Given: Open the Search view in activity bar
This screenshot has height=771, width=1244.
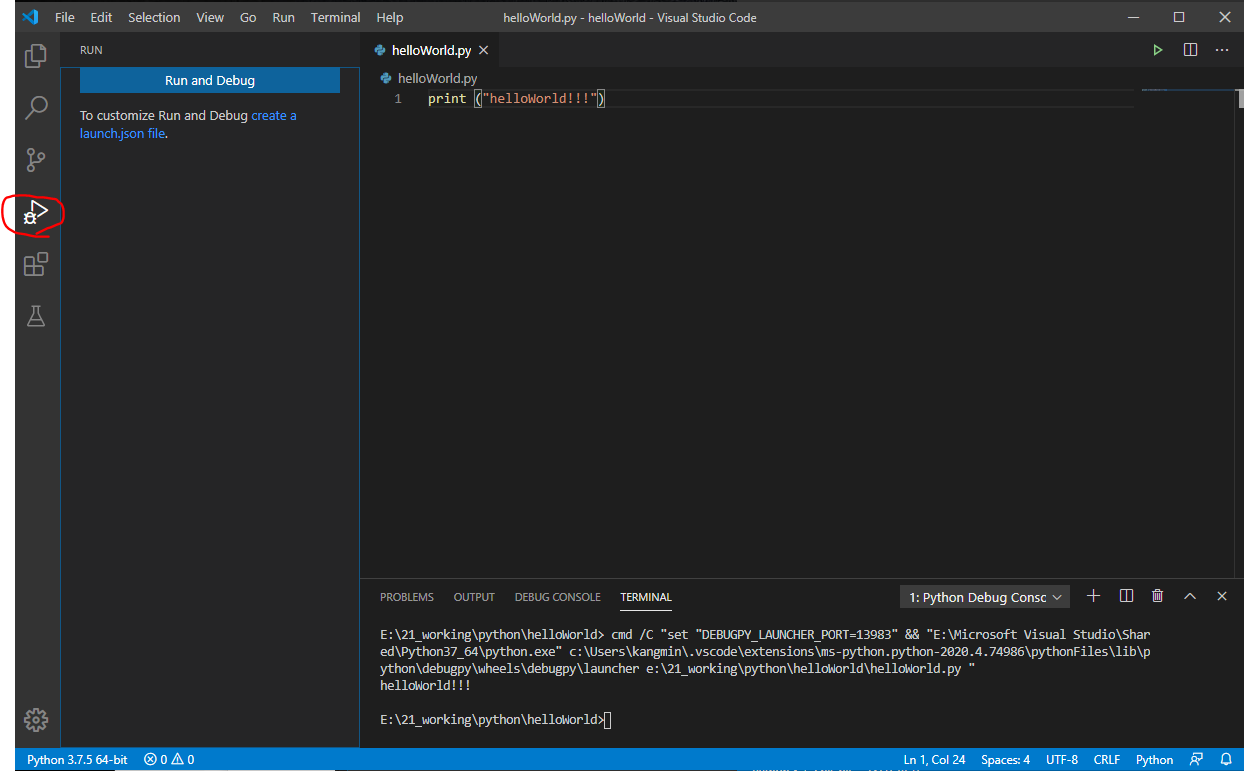Looking at the screenshot, I should 36,107.
